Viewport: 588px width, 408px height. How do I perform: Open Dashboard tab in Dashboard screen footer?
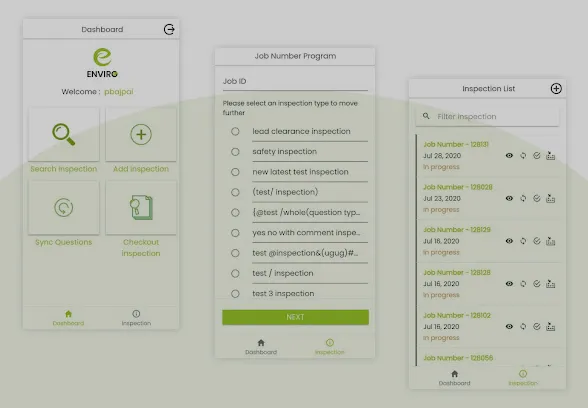pos(68,318)
